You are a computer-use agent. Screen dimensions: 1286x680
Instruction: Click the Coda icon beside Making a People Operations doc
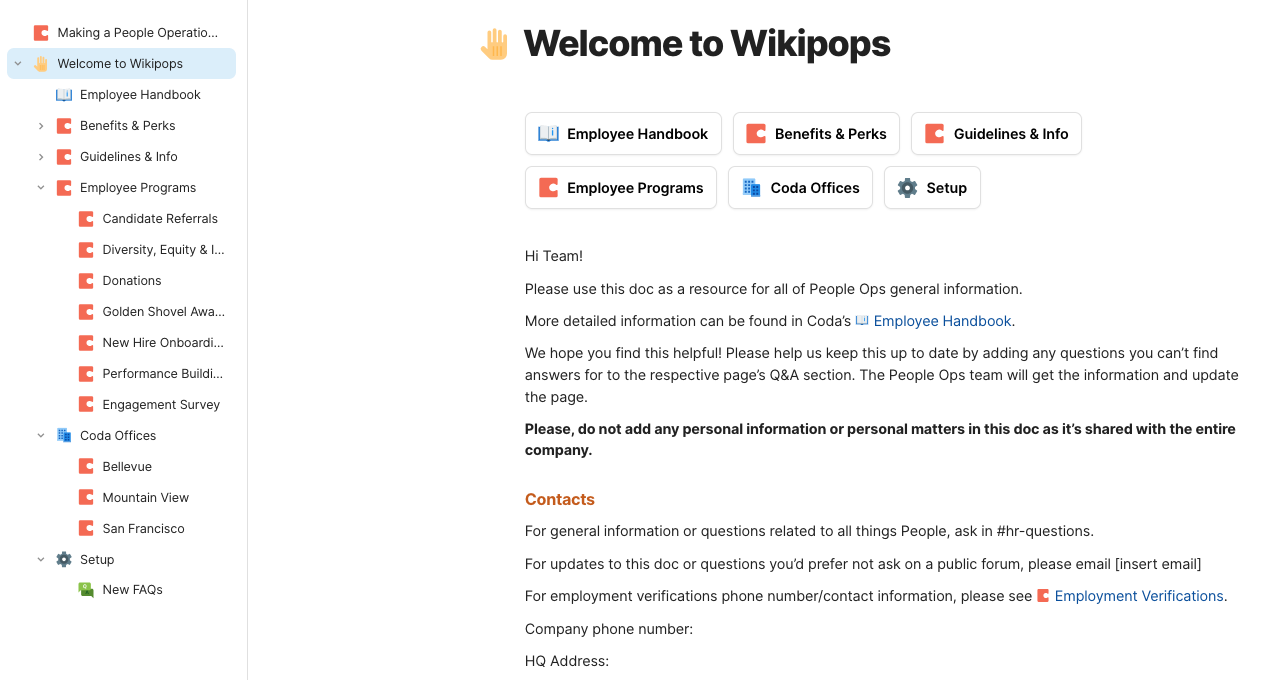point(41,33)
